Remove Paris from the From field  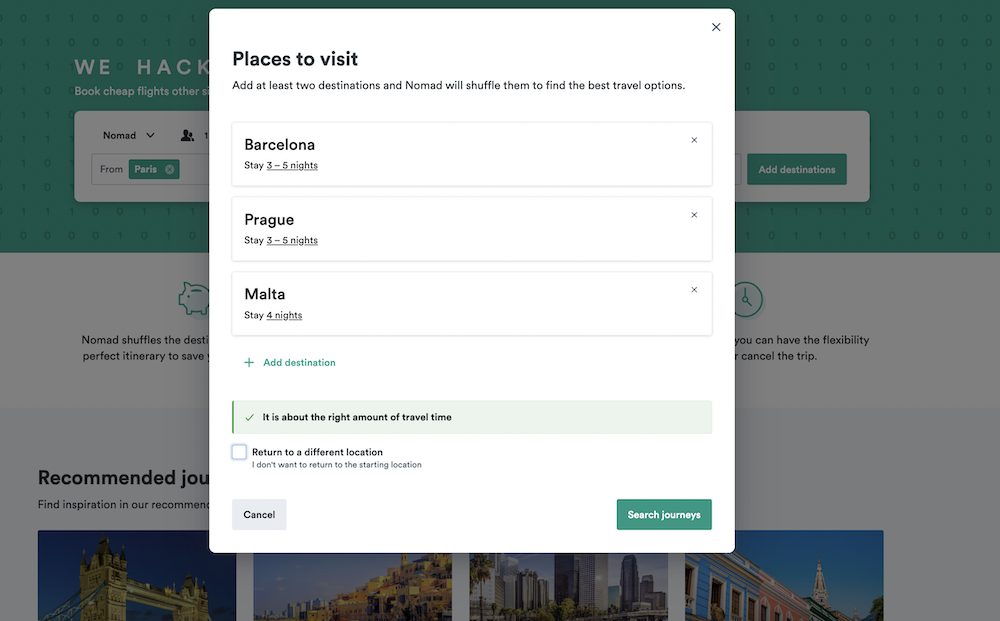(x=171, y=169)
